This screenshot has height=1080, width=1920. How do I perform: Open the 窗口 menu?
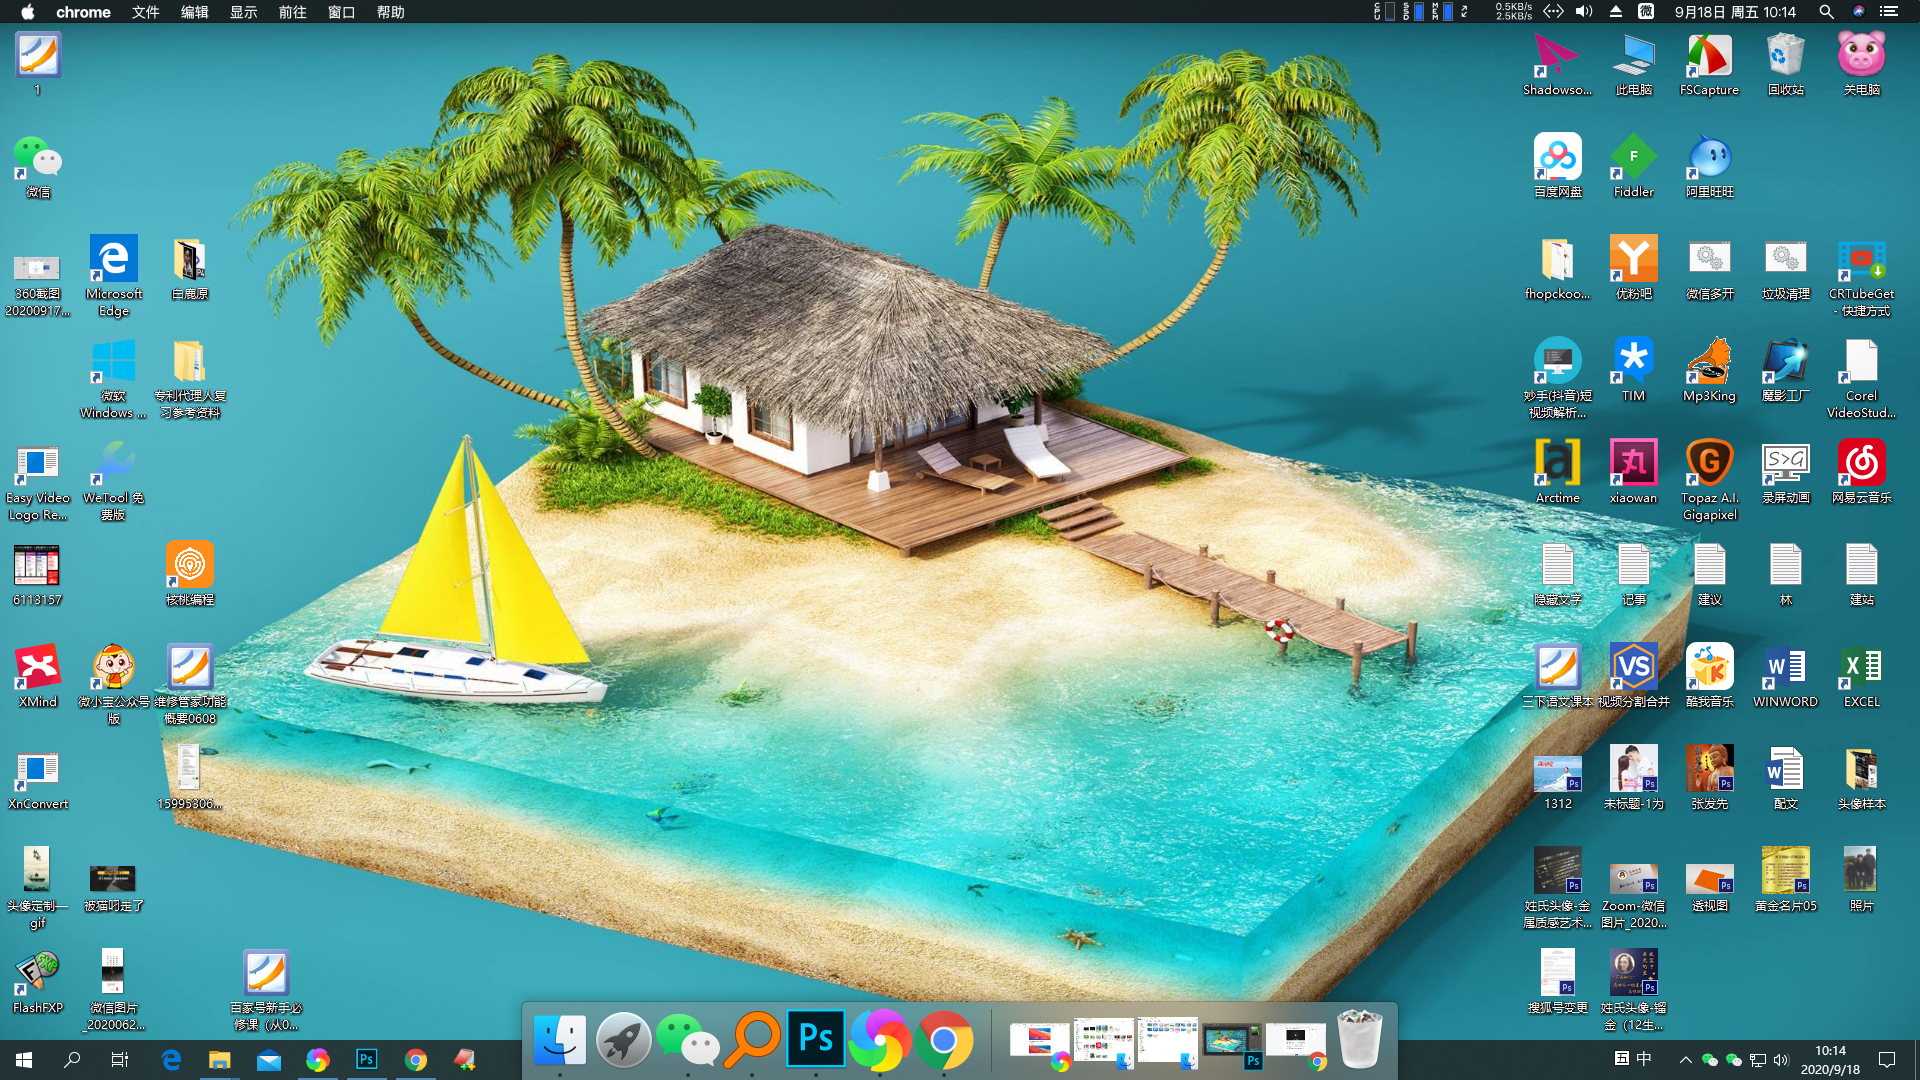340,12
